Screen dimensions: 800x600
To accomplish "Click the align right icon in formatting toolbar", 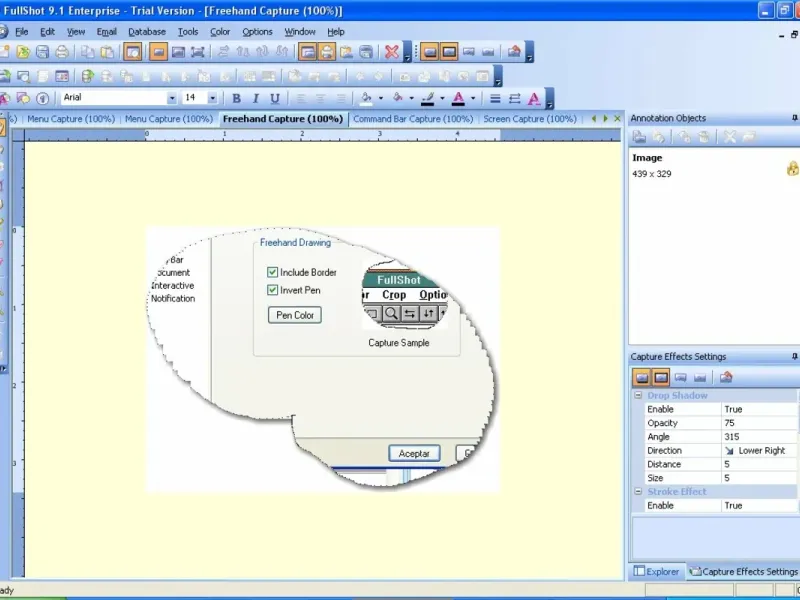I will coord(341,98).
